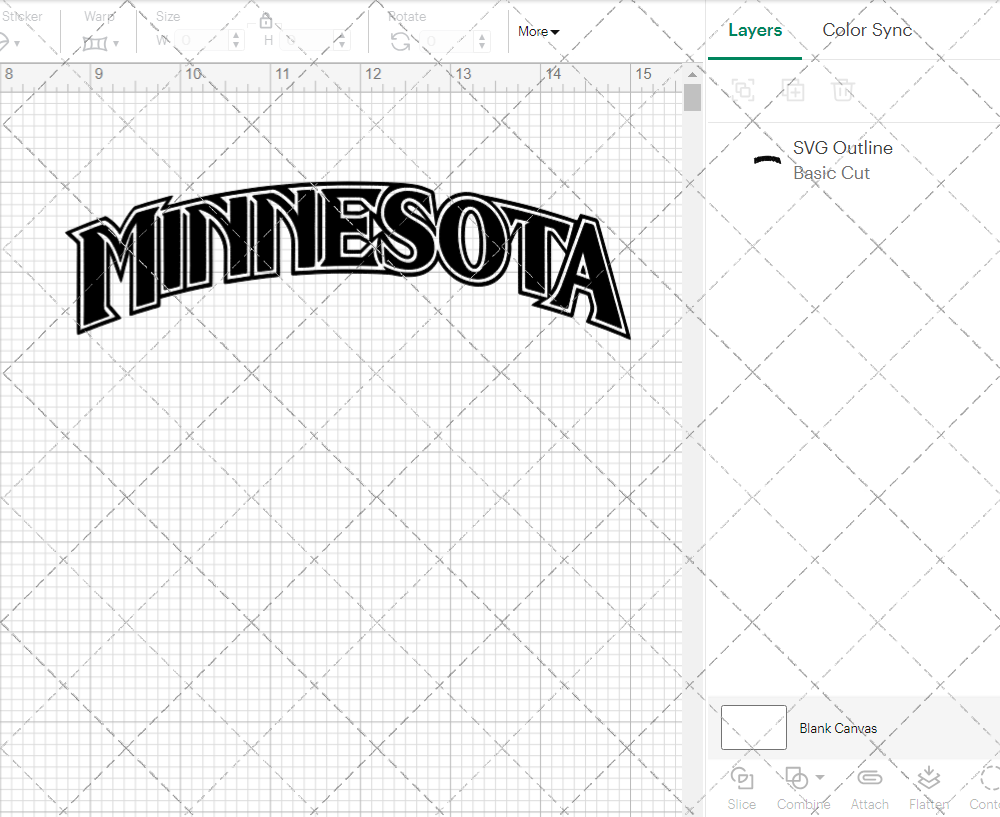1000x817 pixels.
Task: Click the vertical canvas scrollbar
Action: (x=691, y=97)
